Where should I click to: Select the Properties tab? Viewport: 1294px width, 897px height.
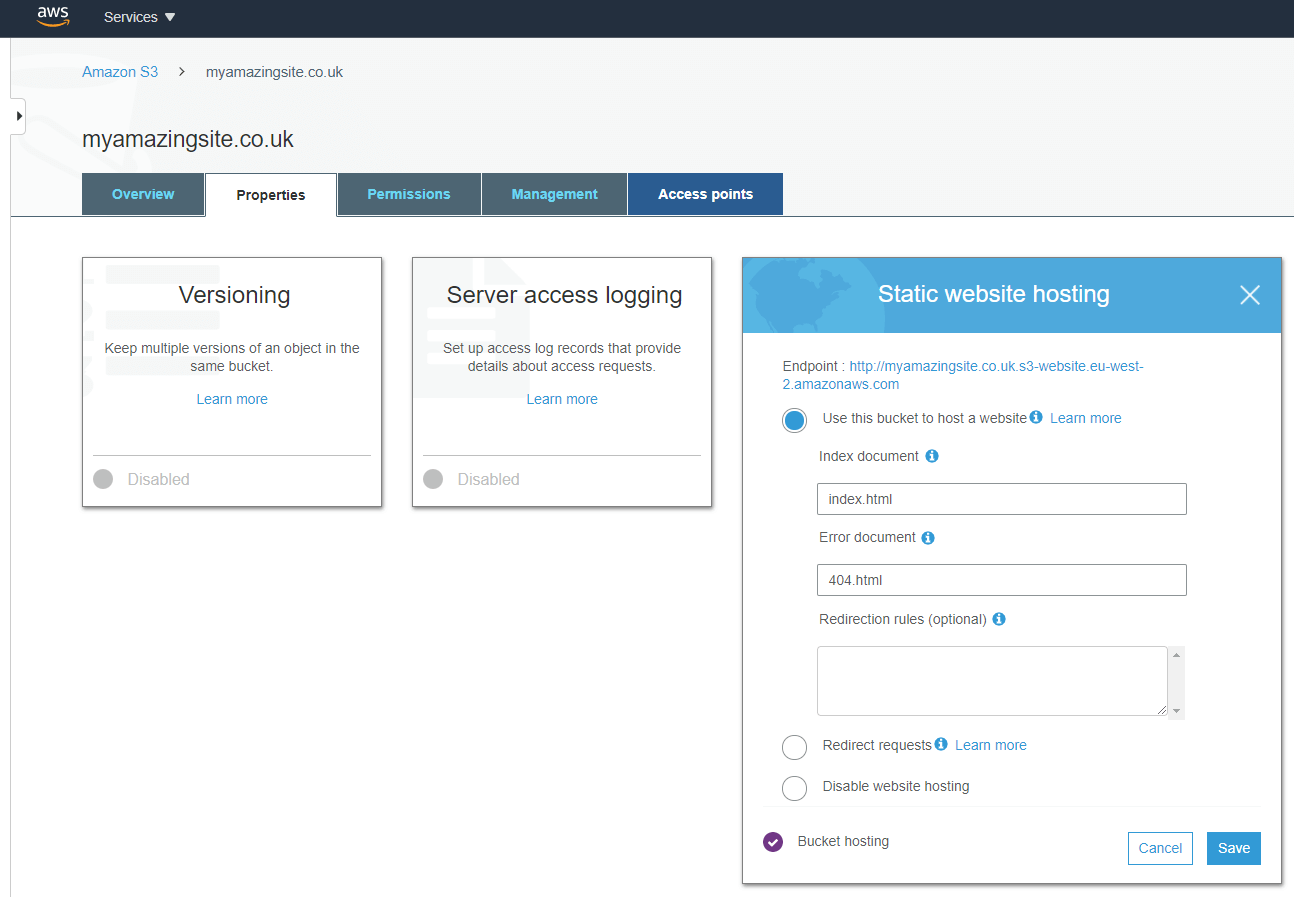(271, 195)
